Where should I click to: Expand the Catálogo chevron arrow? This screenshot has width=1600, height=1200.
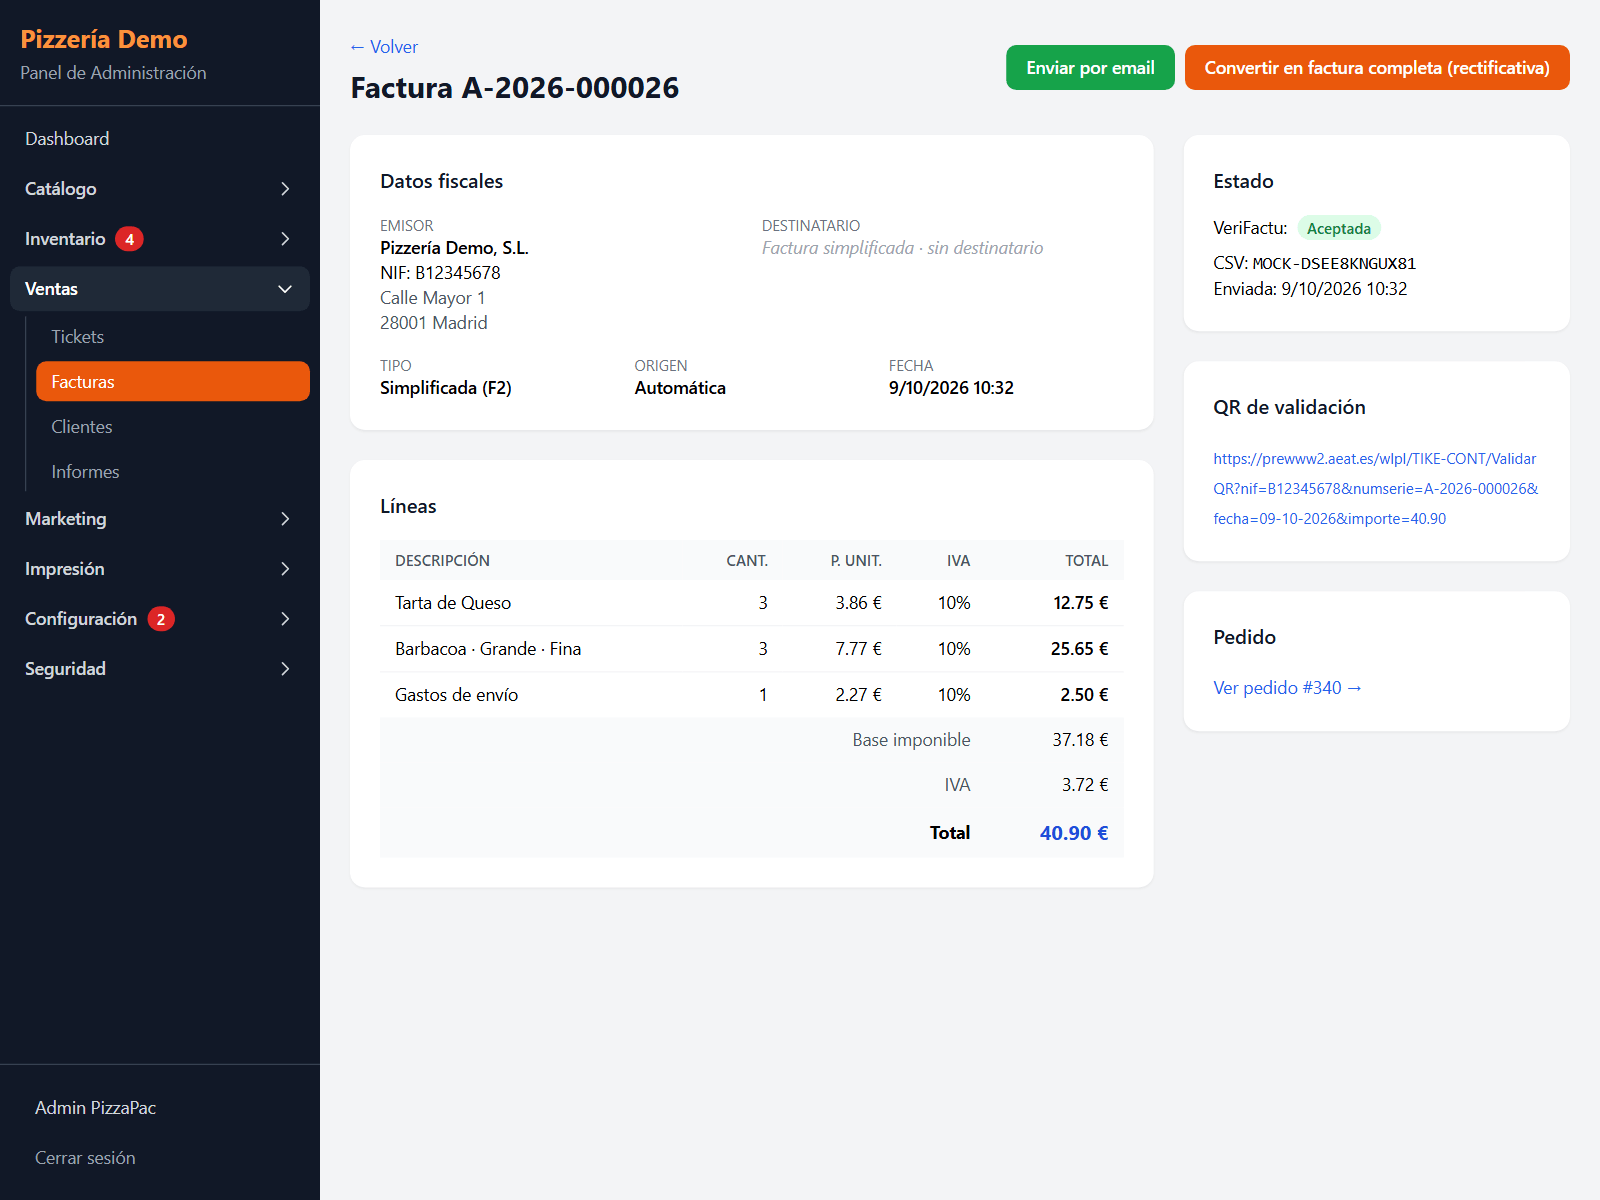click(285, 189)
